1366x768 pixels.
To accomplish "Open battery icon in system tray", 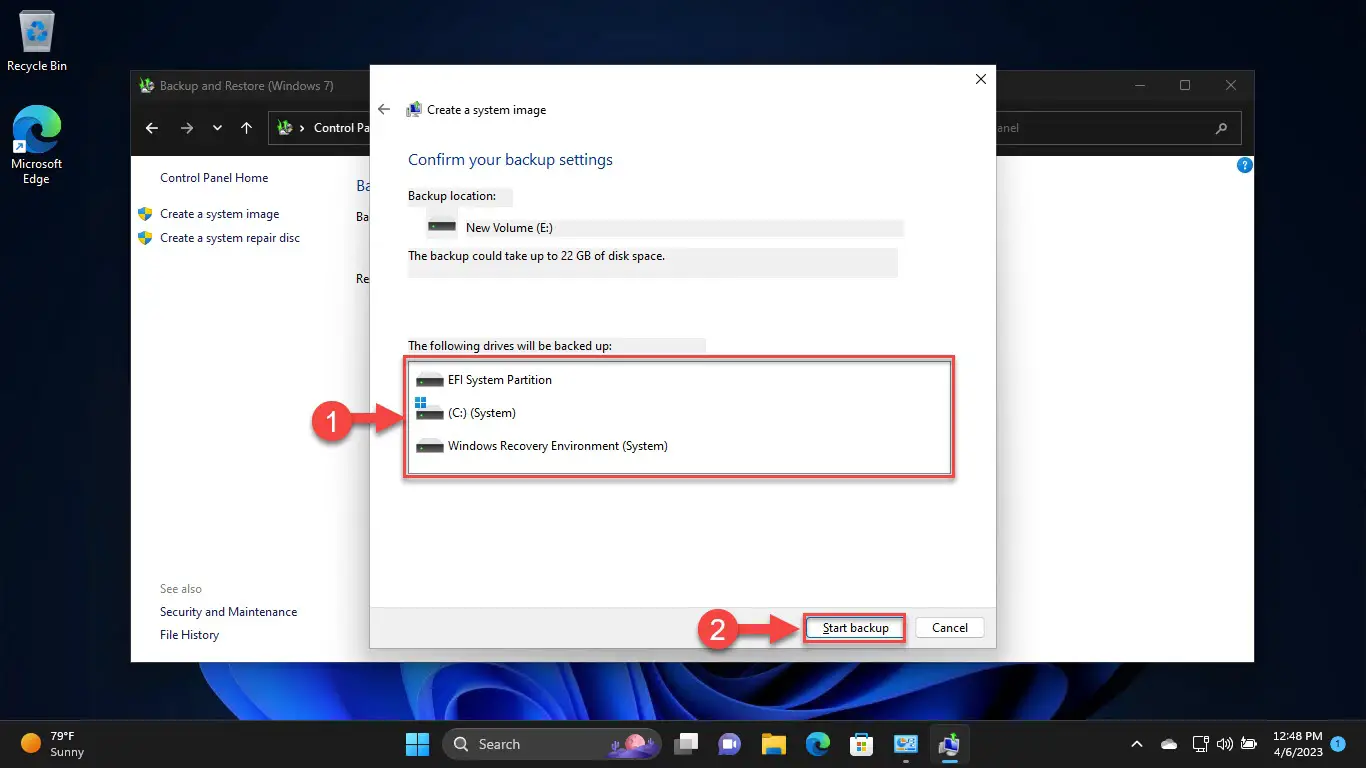I will (1248, 744).
